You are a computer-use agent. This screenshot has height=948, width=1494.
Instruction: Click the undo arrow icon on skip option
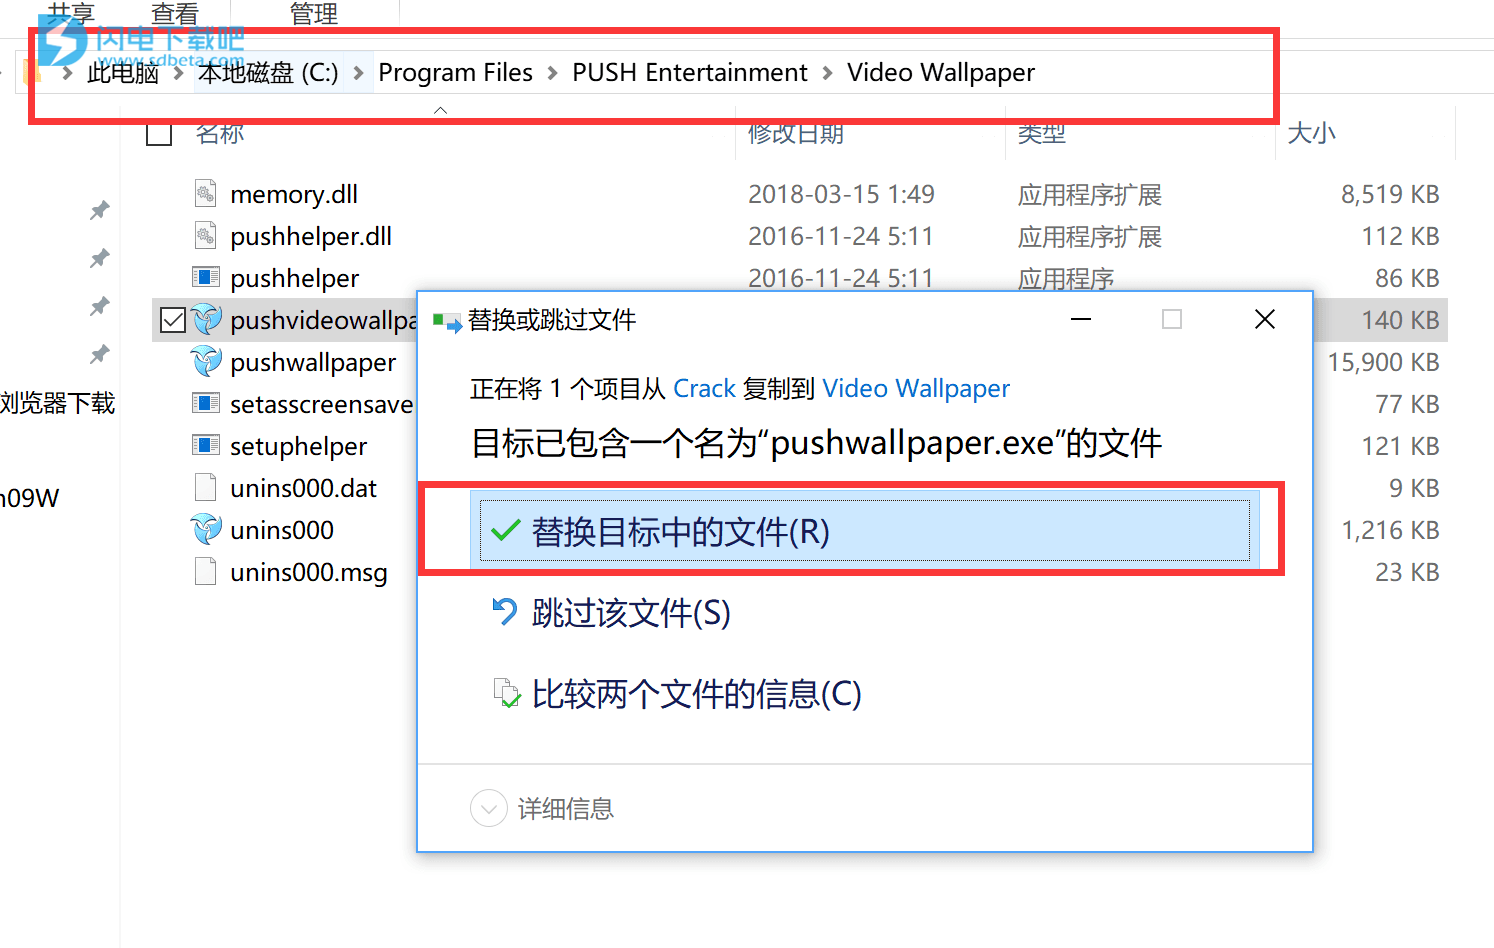tap(505, 611)
